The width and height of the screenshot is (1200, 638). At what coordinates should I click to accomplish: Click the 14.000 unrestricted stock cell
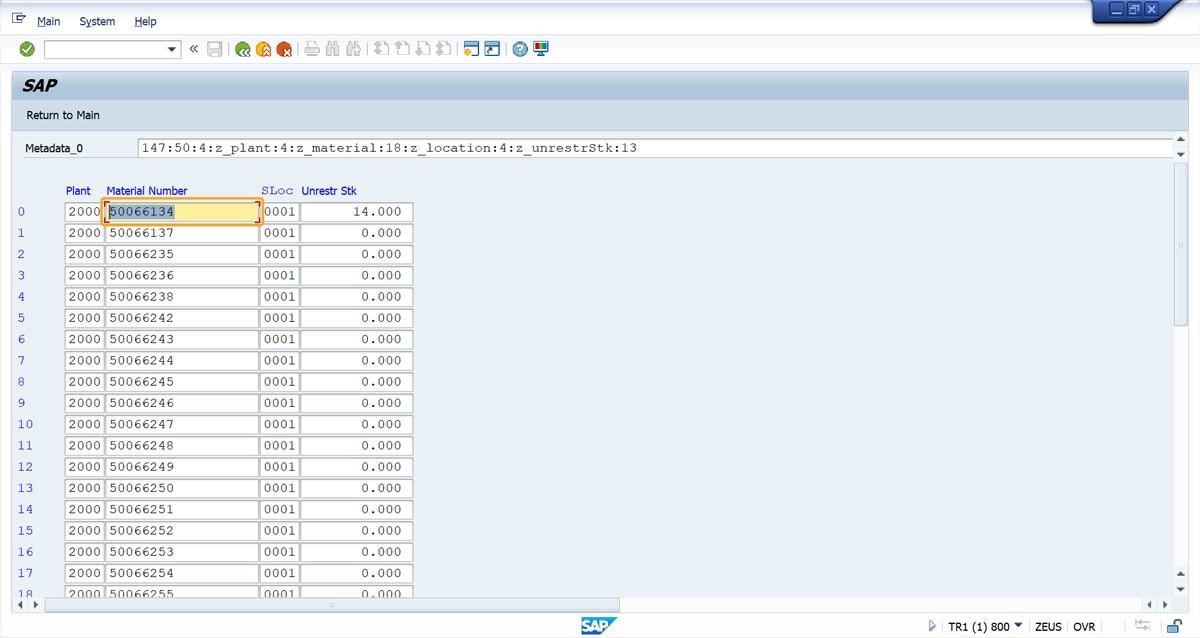[x=357, y=212]
